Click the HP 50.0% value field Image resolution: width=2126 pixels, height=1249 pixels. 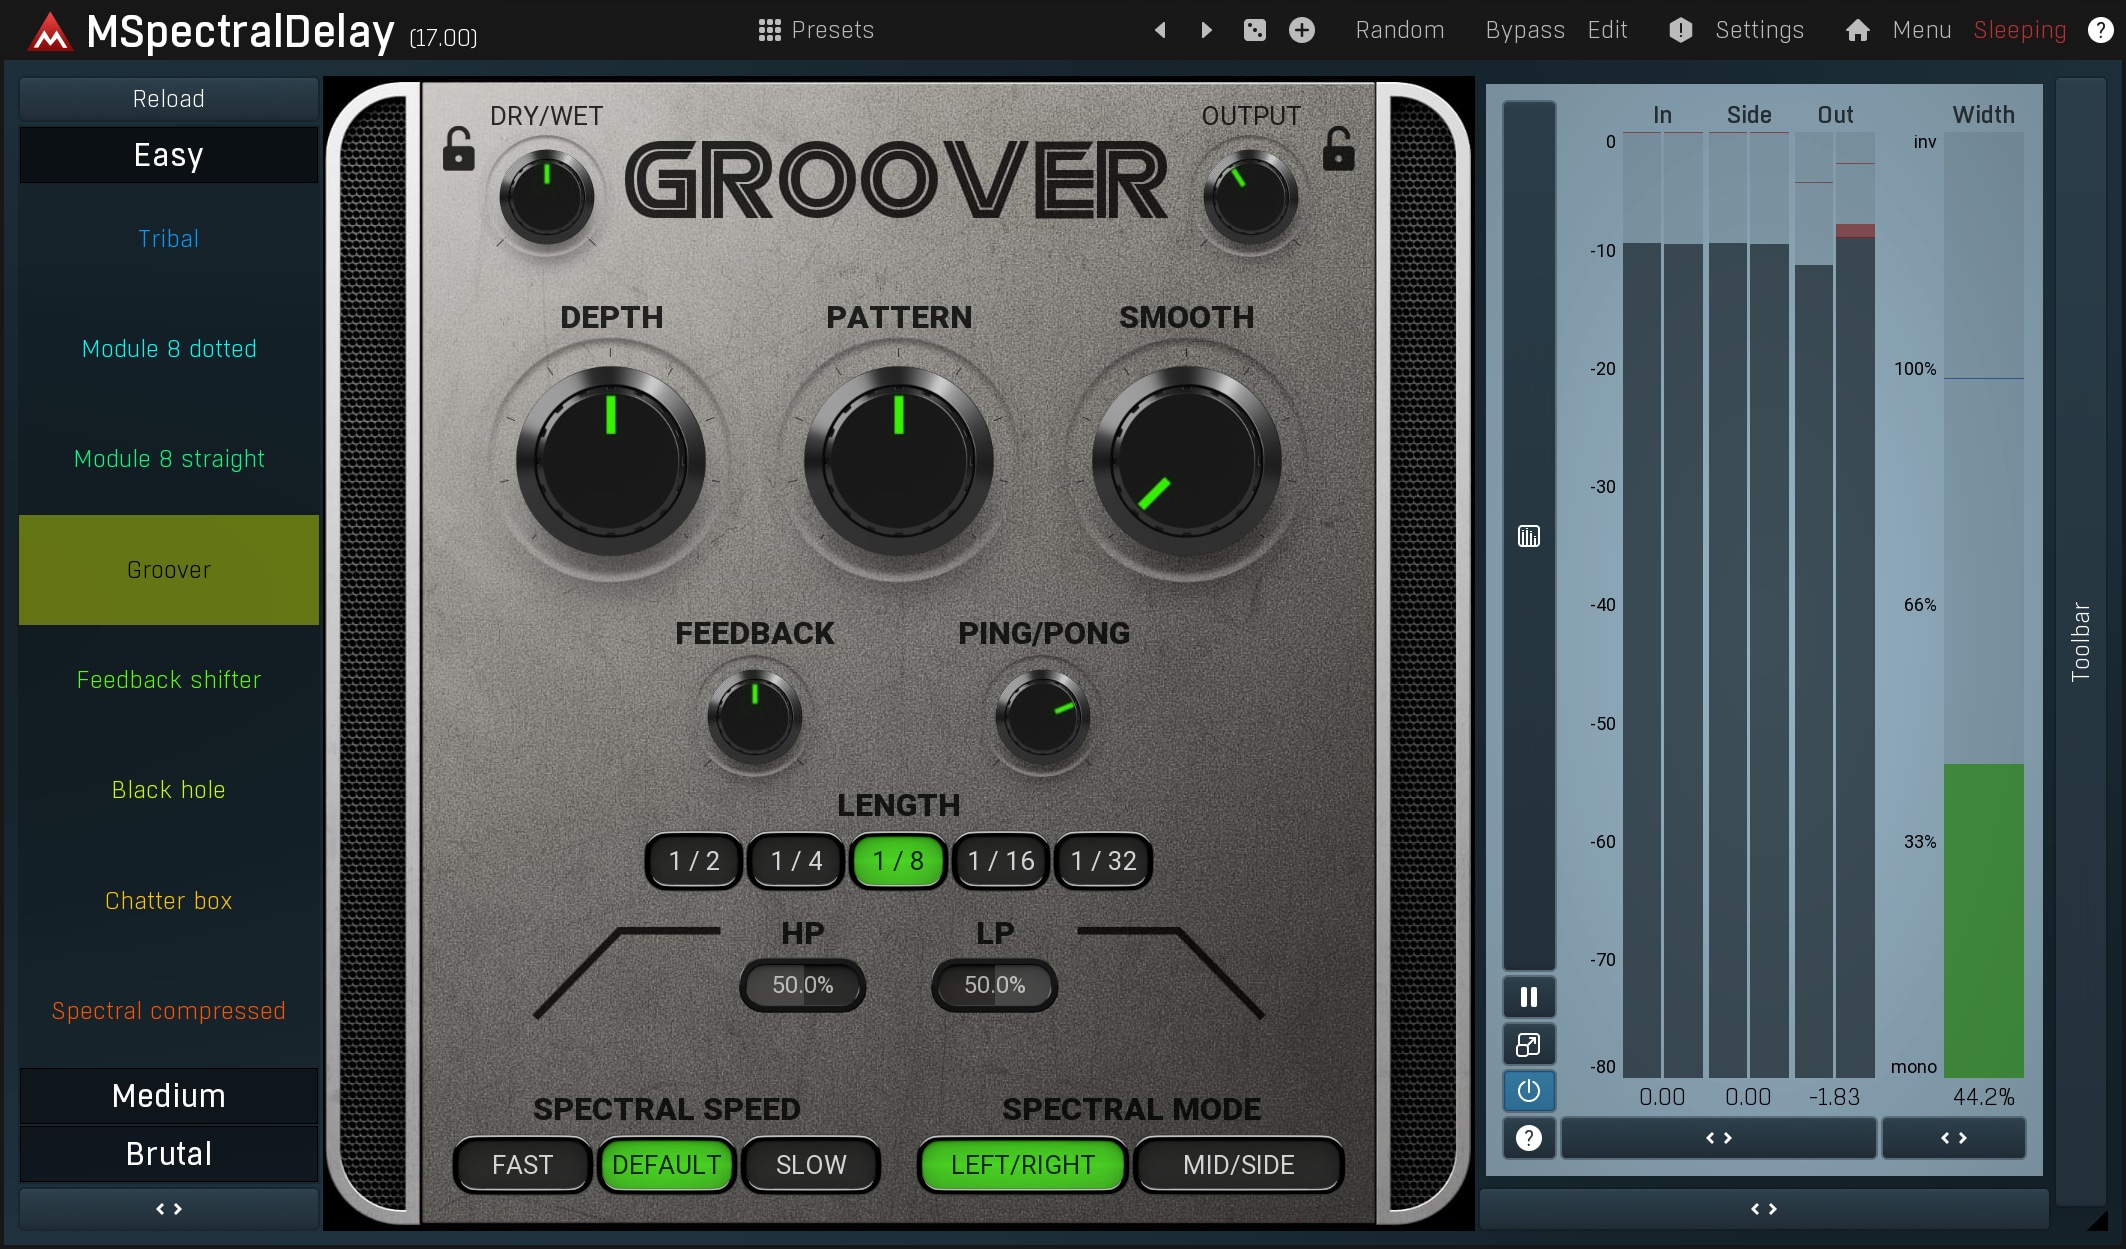(802, 985)
